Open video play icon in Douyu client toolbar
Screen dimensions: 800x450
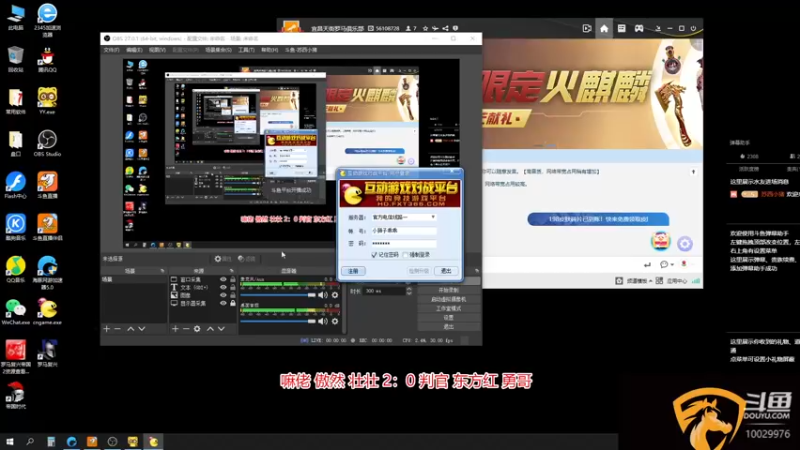coord(587,29)
